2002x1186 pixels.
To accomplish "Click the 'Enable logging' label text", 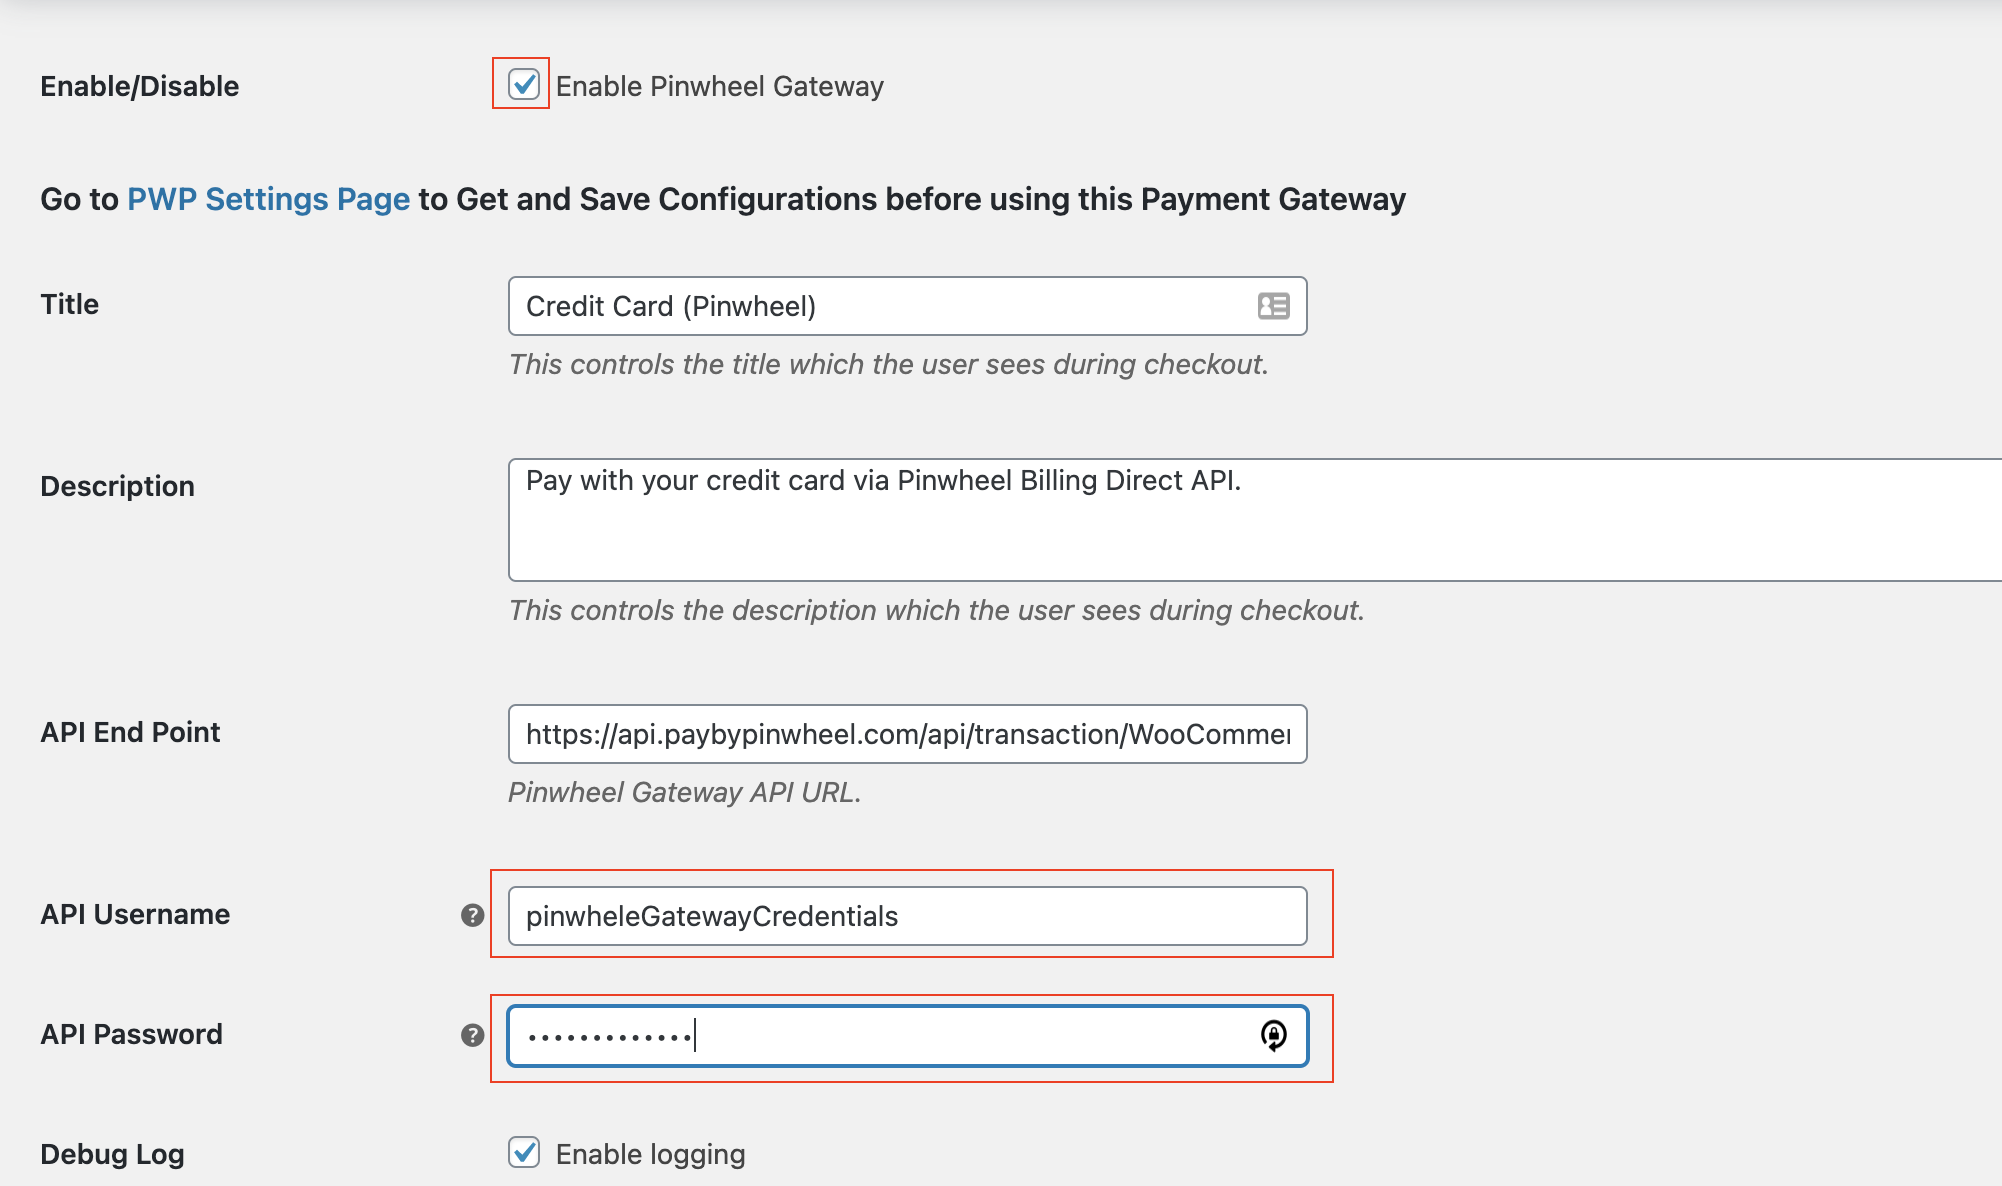I will point(651,1154).
